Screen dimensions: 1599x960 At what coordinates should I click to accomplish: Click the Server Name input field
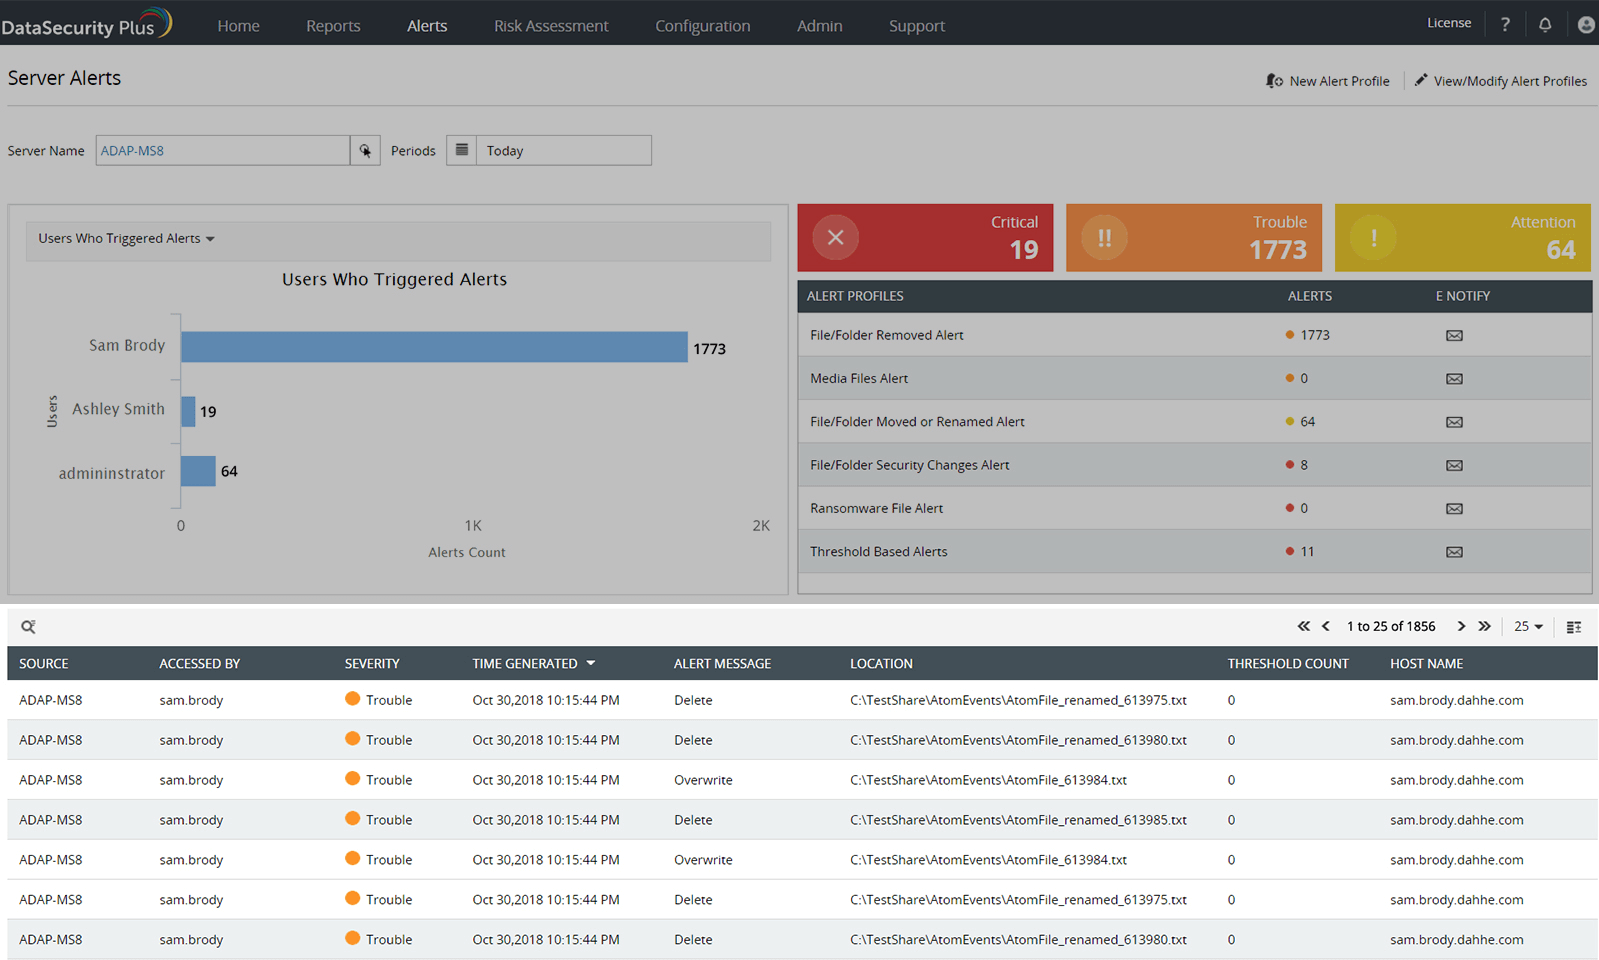222,151
